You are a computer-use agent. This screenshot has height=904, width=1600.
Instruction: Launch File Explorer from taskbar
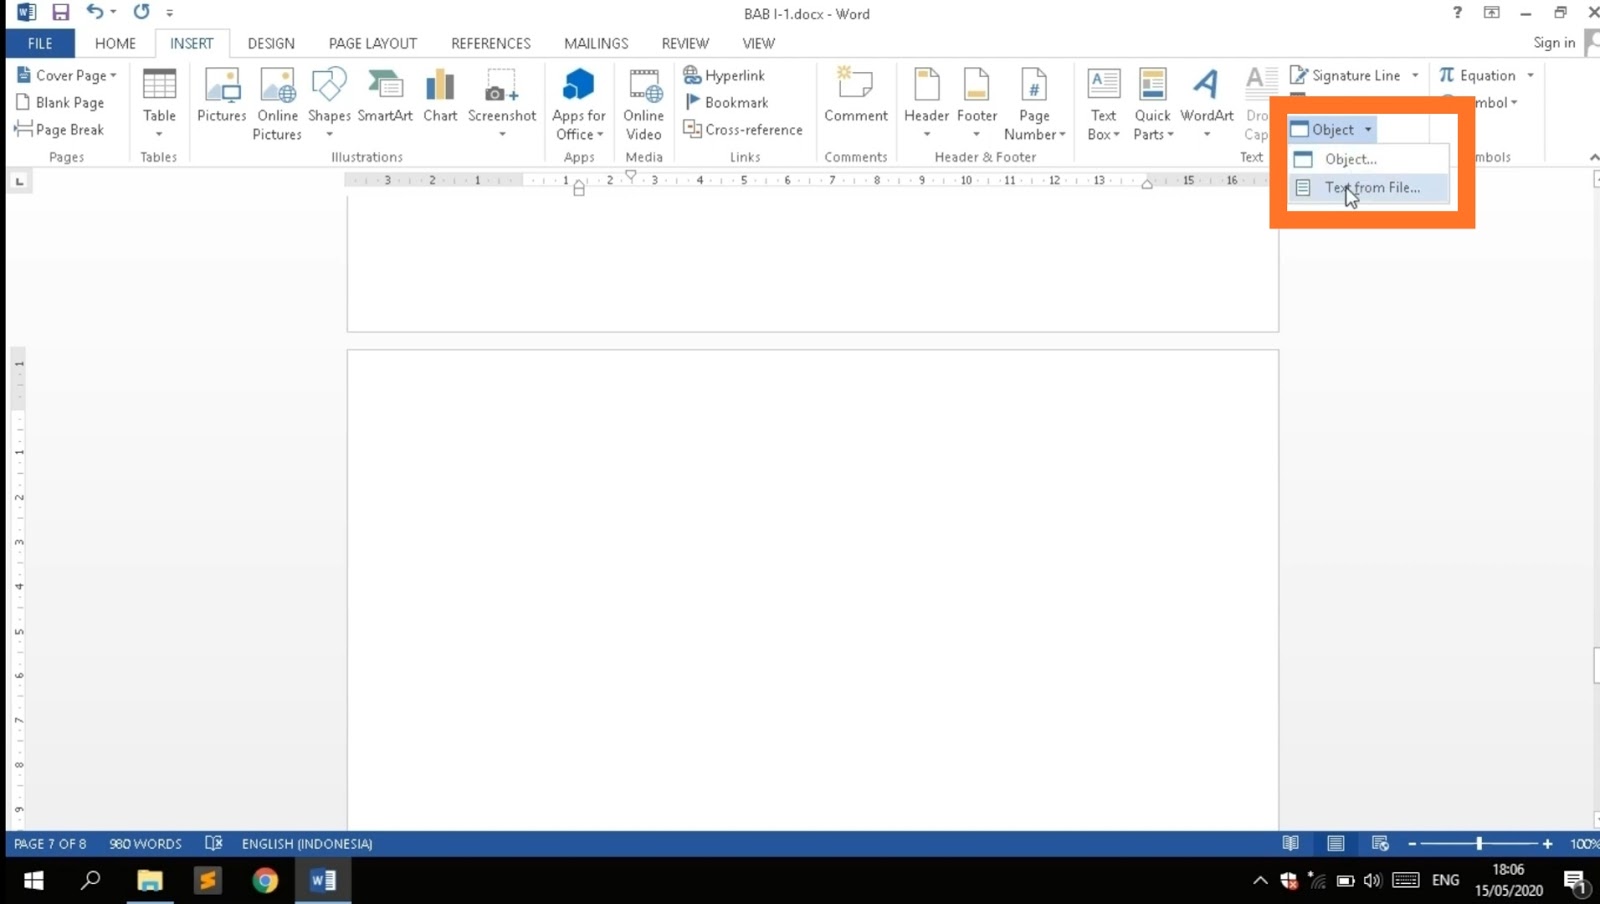coord(150,880)
